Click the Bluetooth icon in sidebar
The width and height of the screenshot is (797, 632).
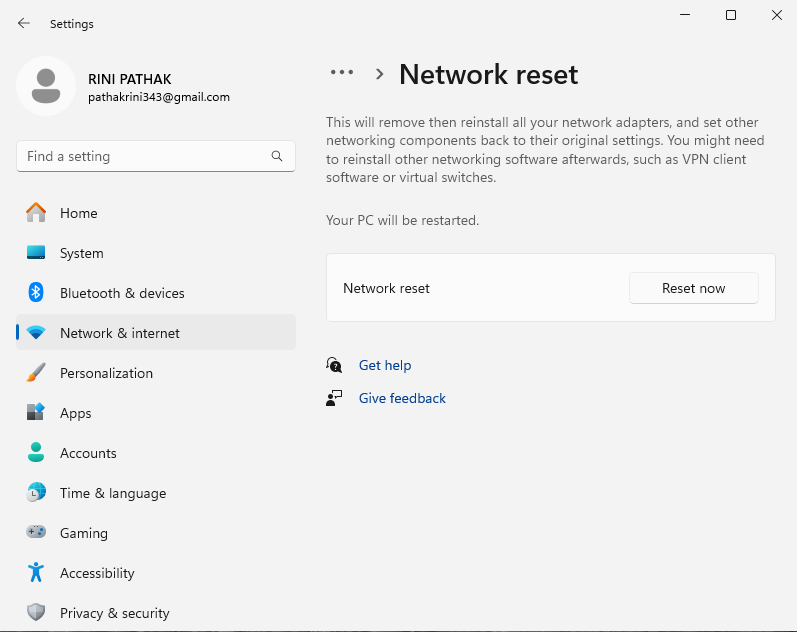click(36, 293)
